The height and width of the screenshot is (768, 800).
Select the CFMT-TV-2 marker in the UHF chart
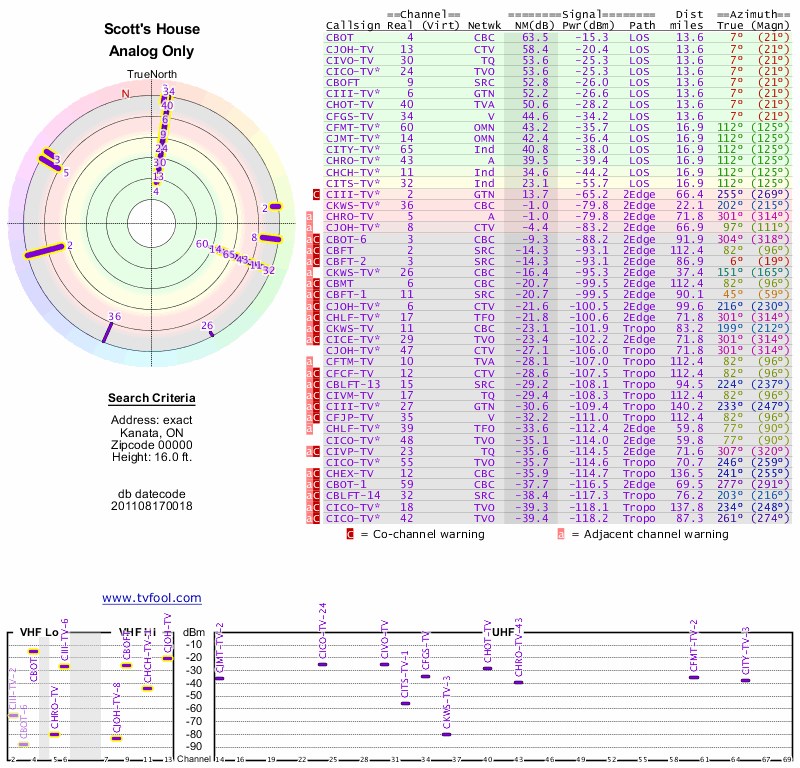click(x=694, y=677)
